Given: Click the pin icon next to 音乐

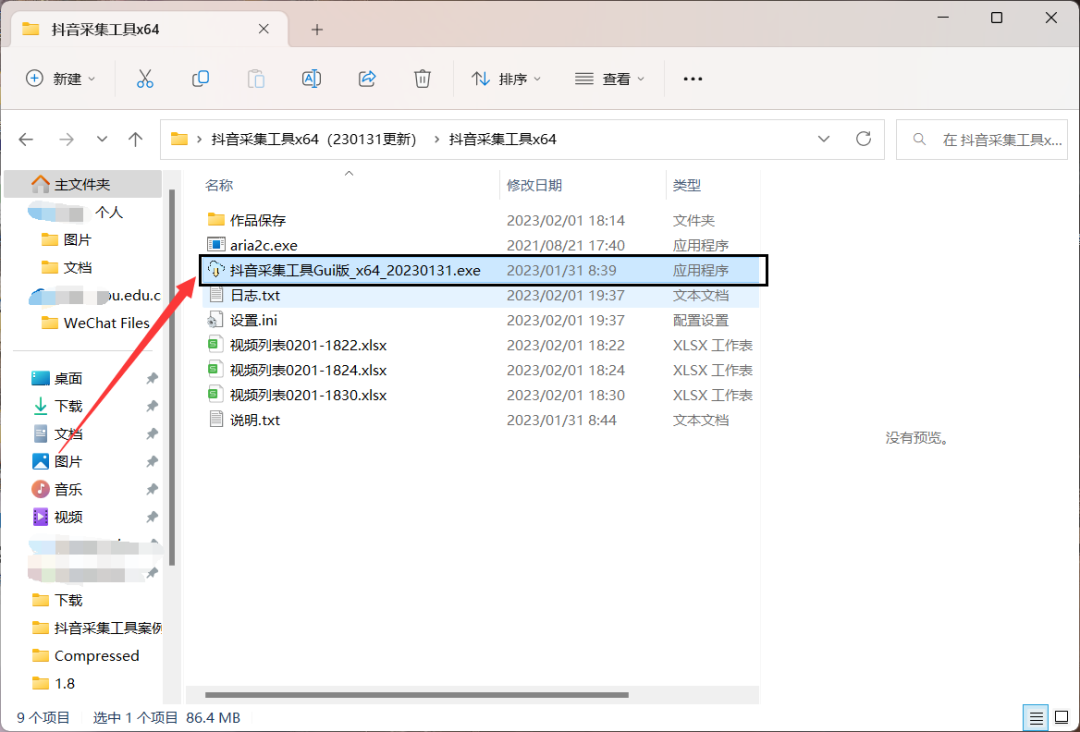Looking at the screenshot, I should (152, 489).
